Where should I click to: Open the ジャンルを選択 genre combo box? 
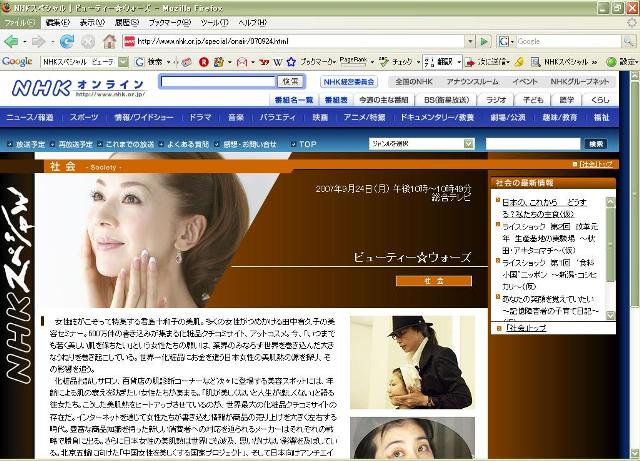click(x=422, y=144)
